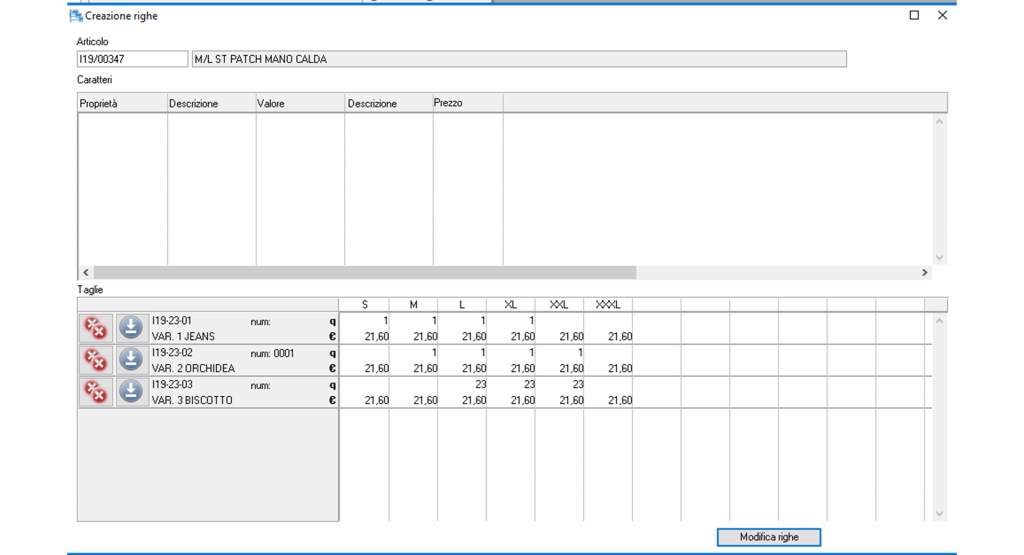Click the blue download icon for VAR. 3 BISCOTTO
1024x555 pixels.
point(131,392)
